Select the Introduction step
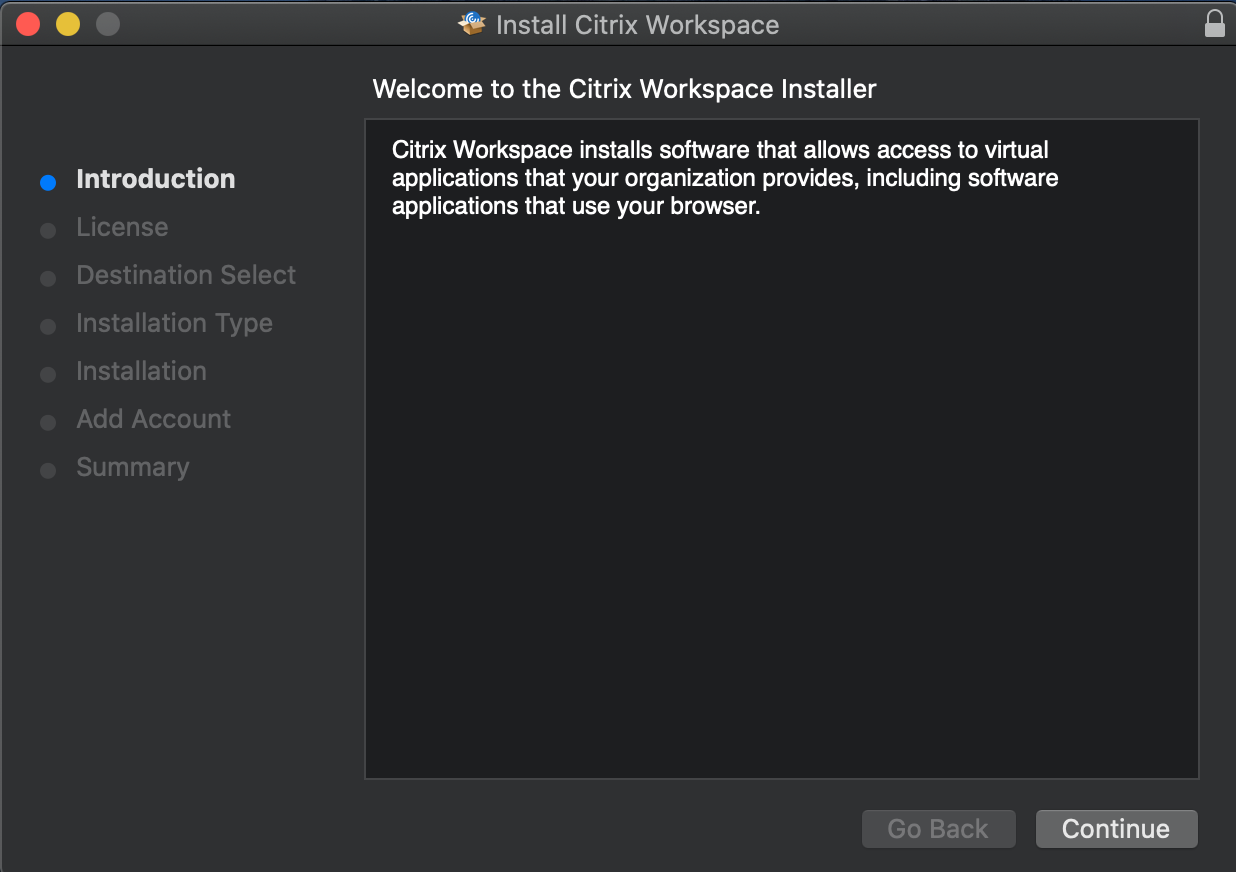The image size is (1236, 872). pos(156,179)
